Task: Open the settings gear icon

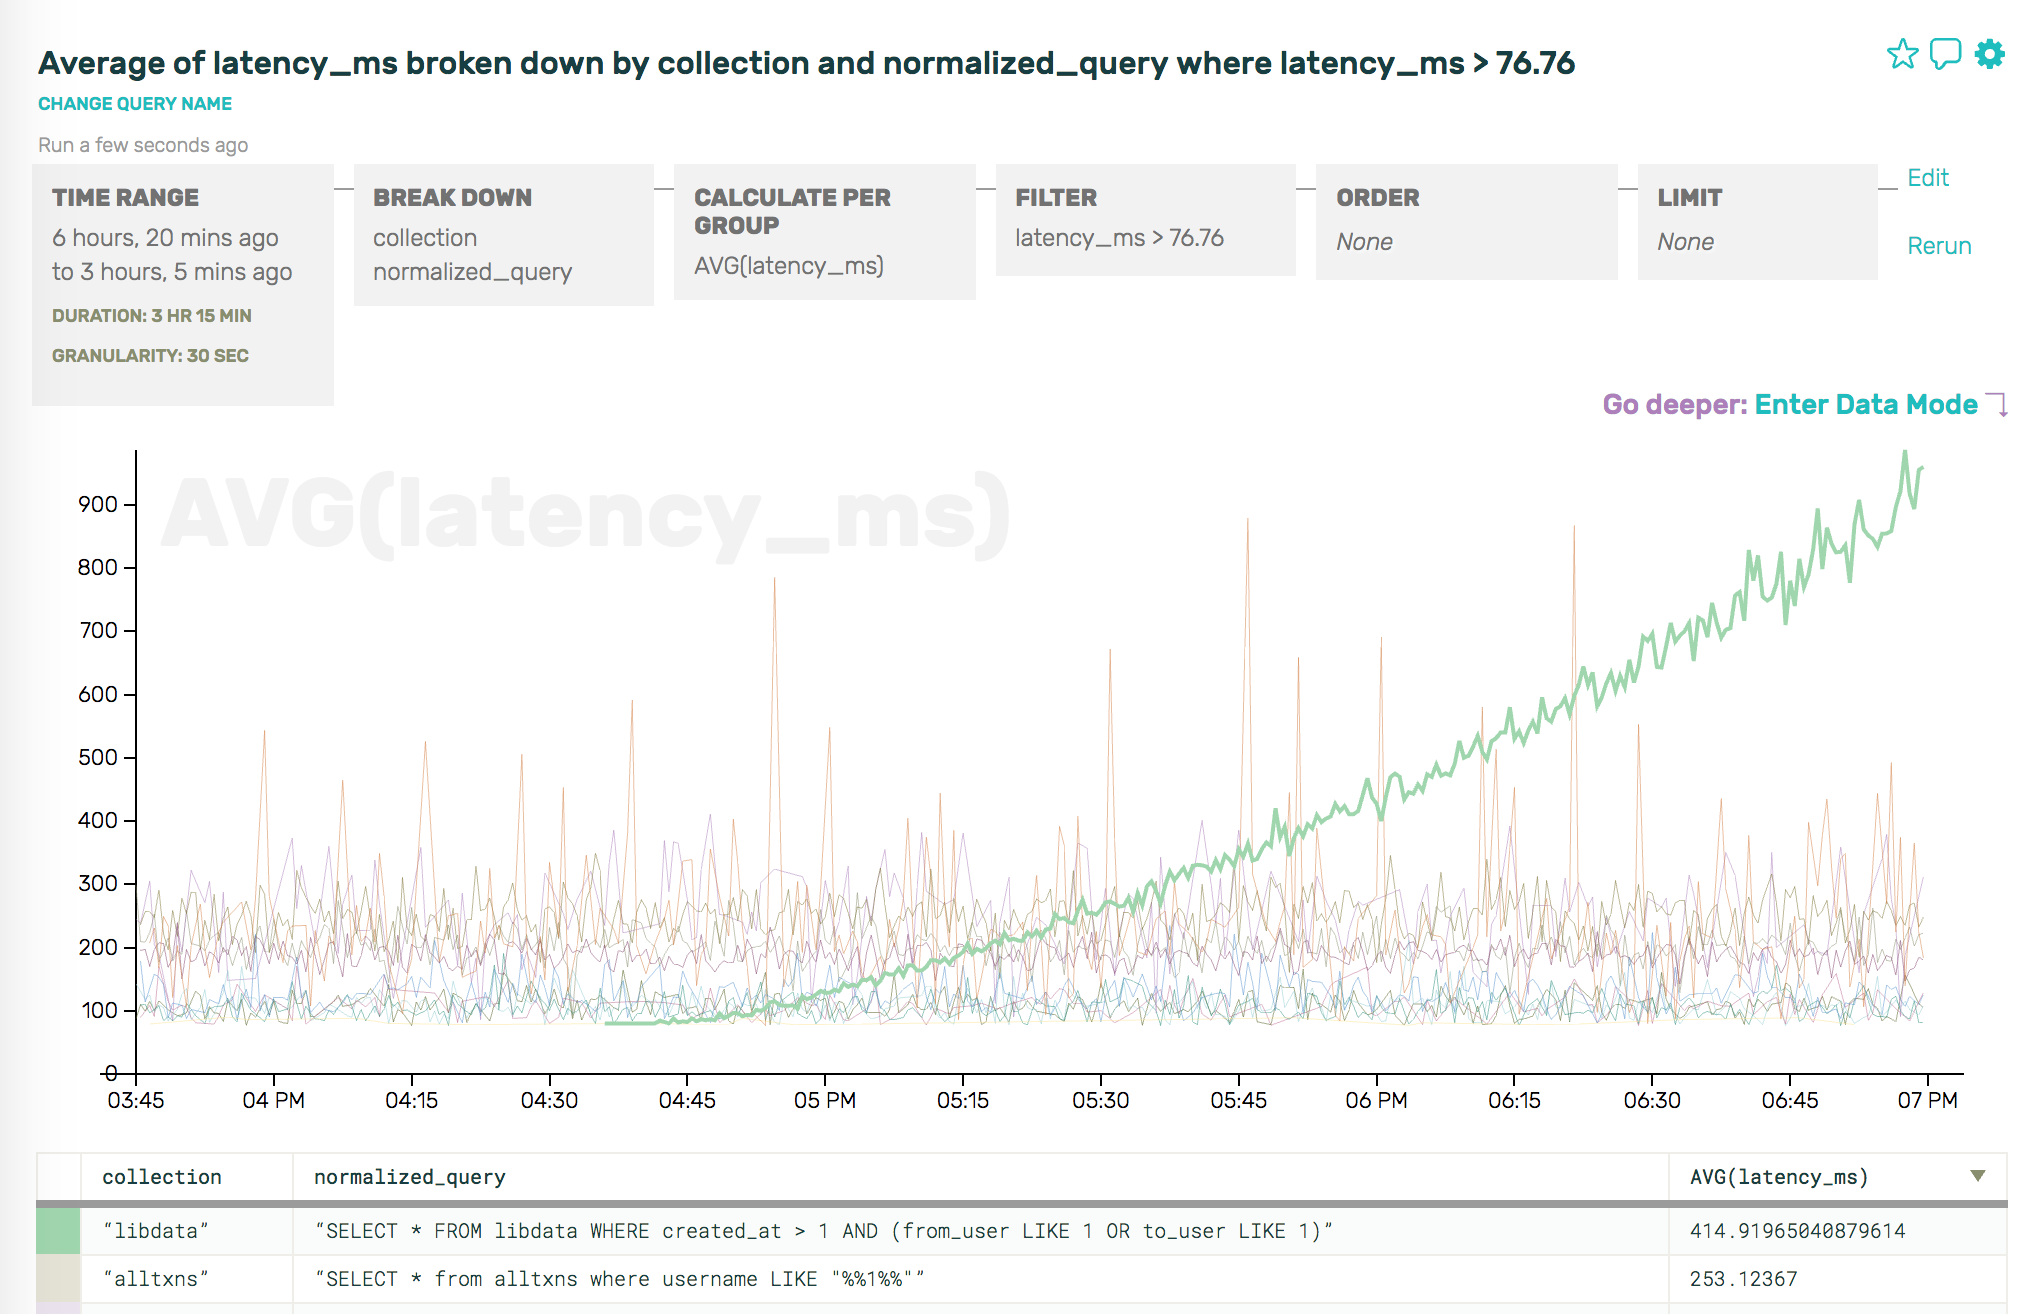Action: (1989, 54)
